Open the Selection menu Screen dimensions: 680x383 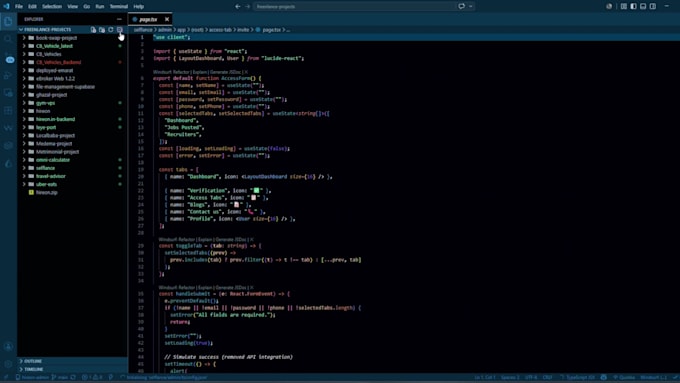[x=52, y=7]
